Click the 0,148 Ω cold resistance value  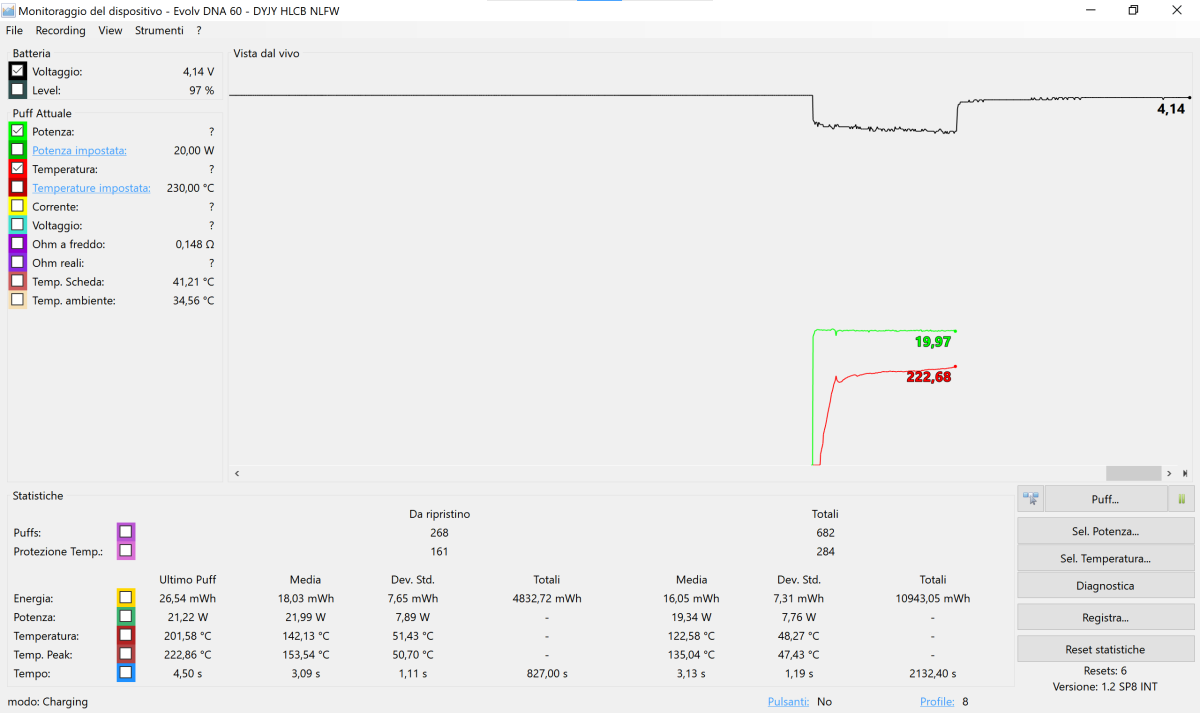pos(194,244)
